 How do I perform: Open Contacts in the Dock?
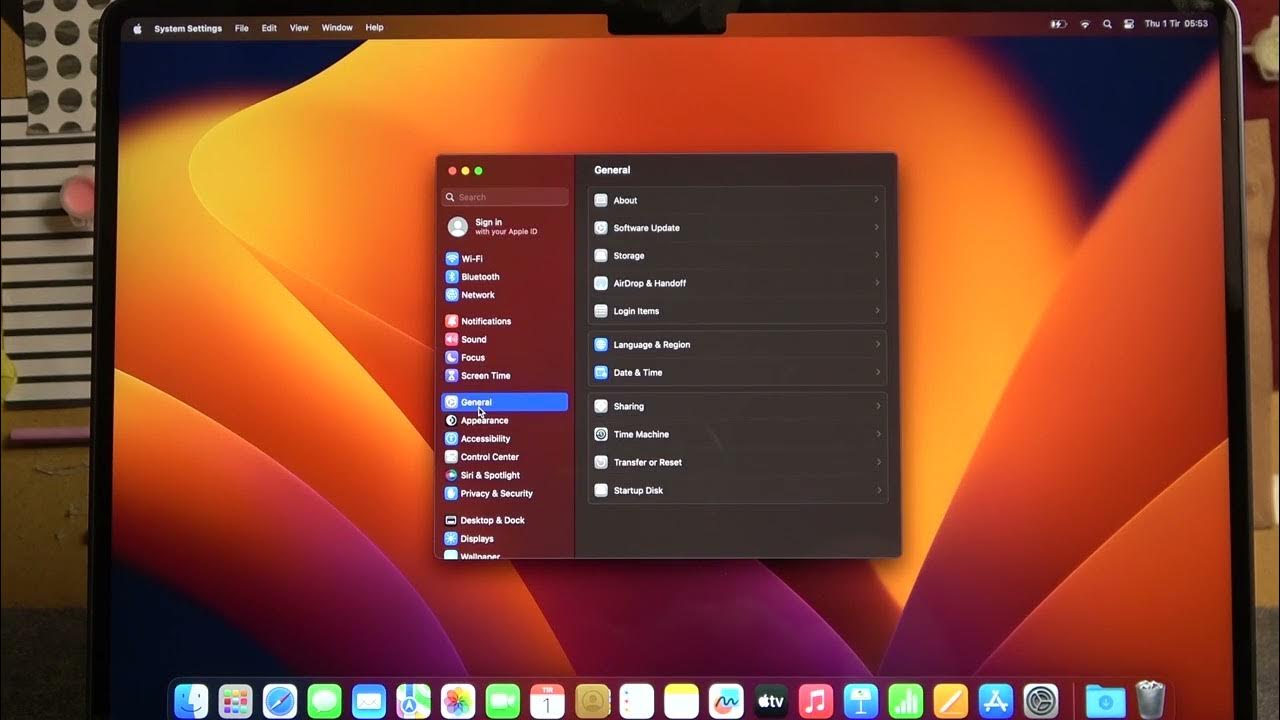pos(593,701)
